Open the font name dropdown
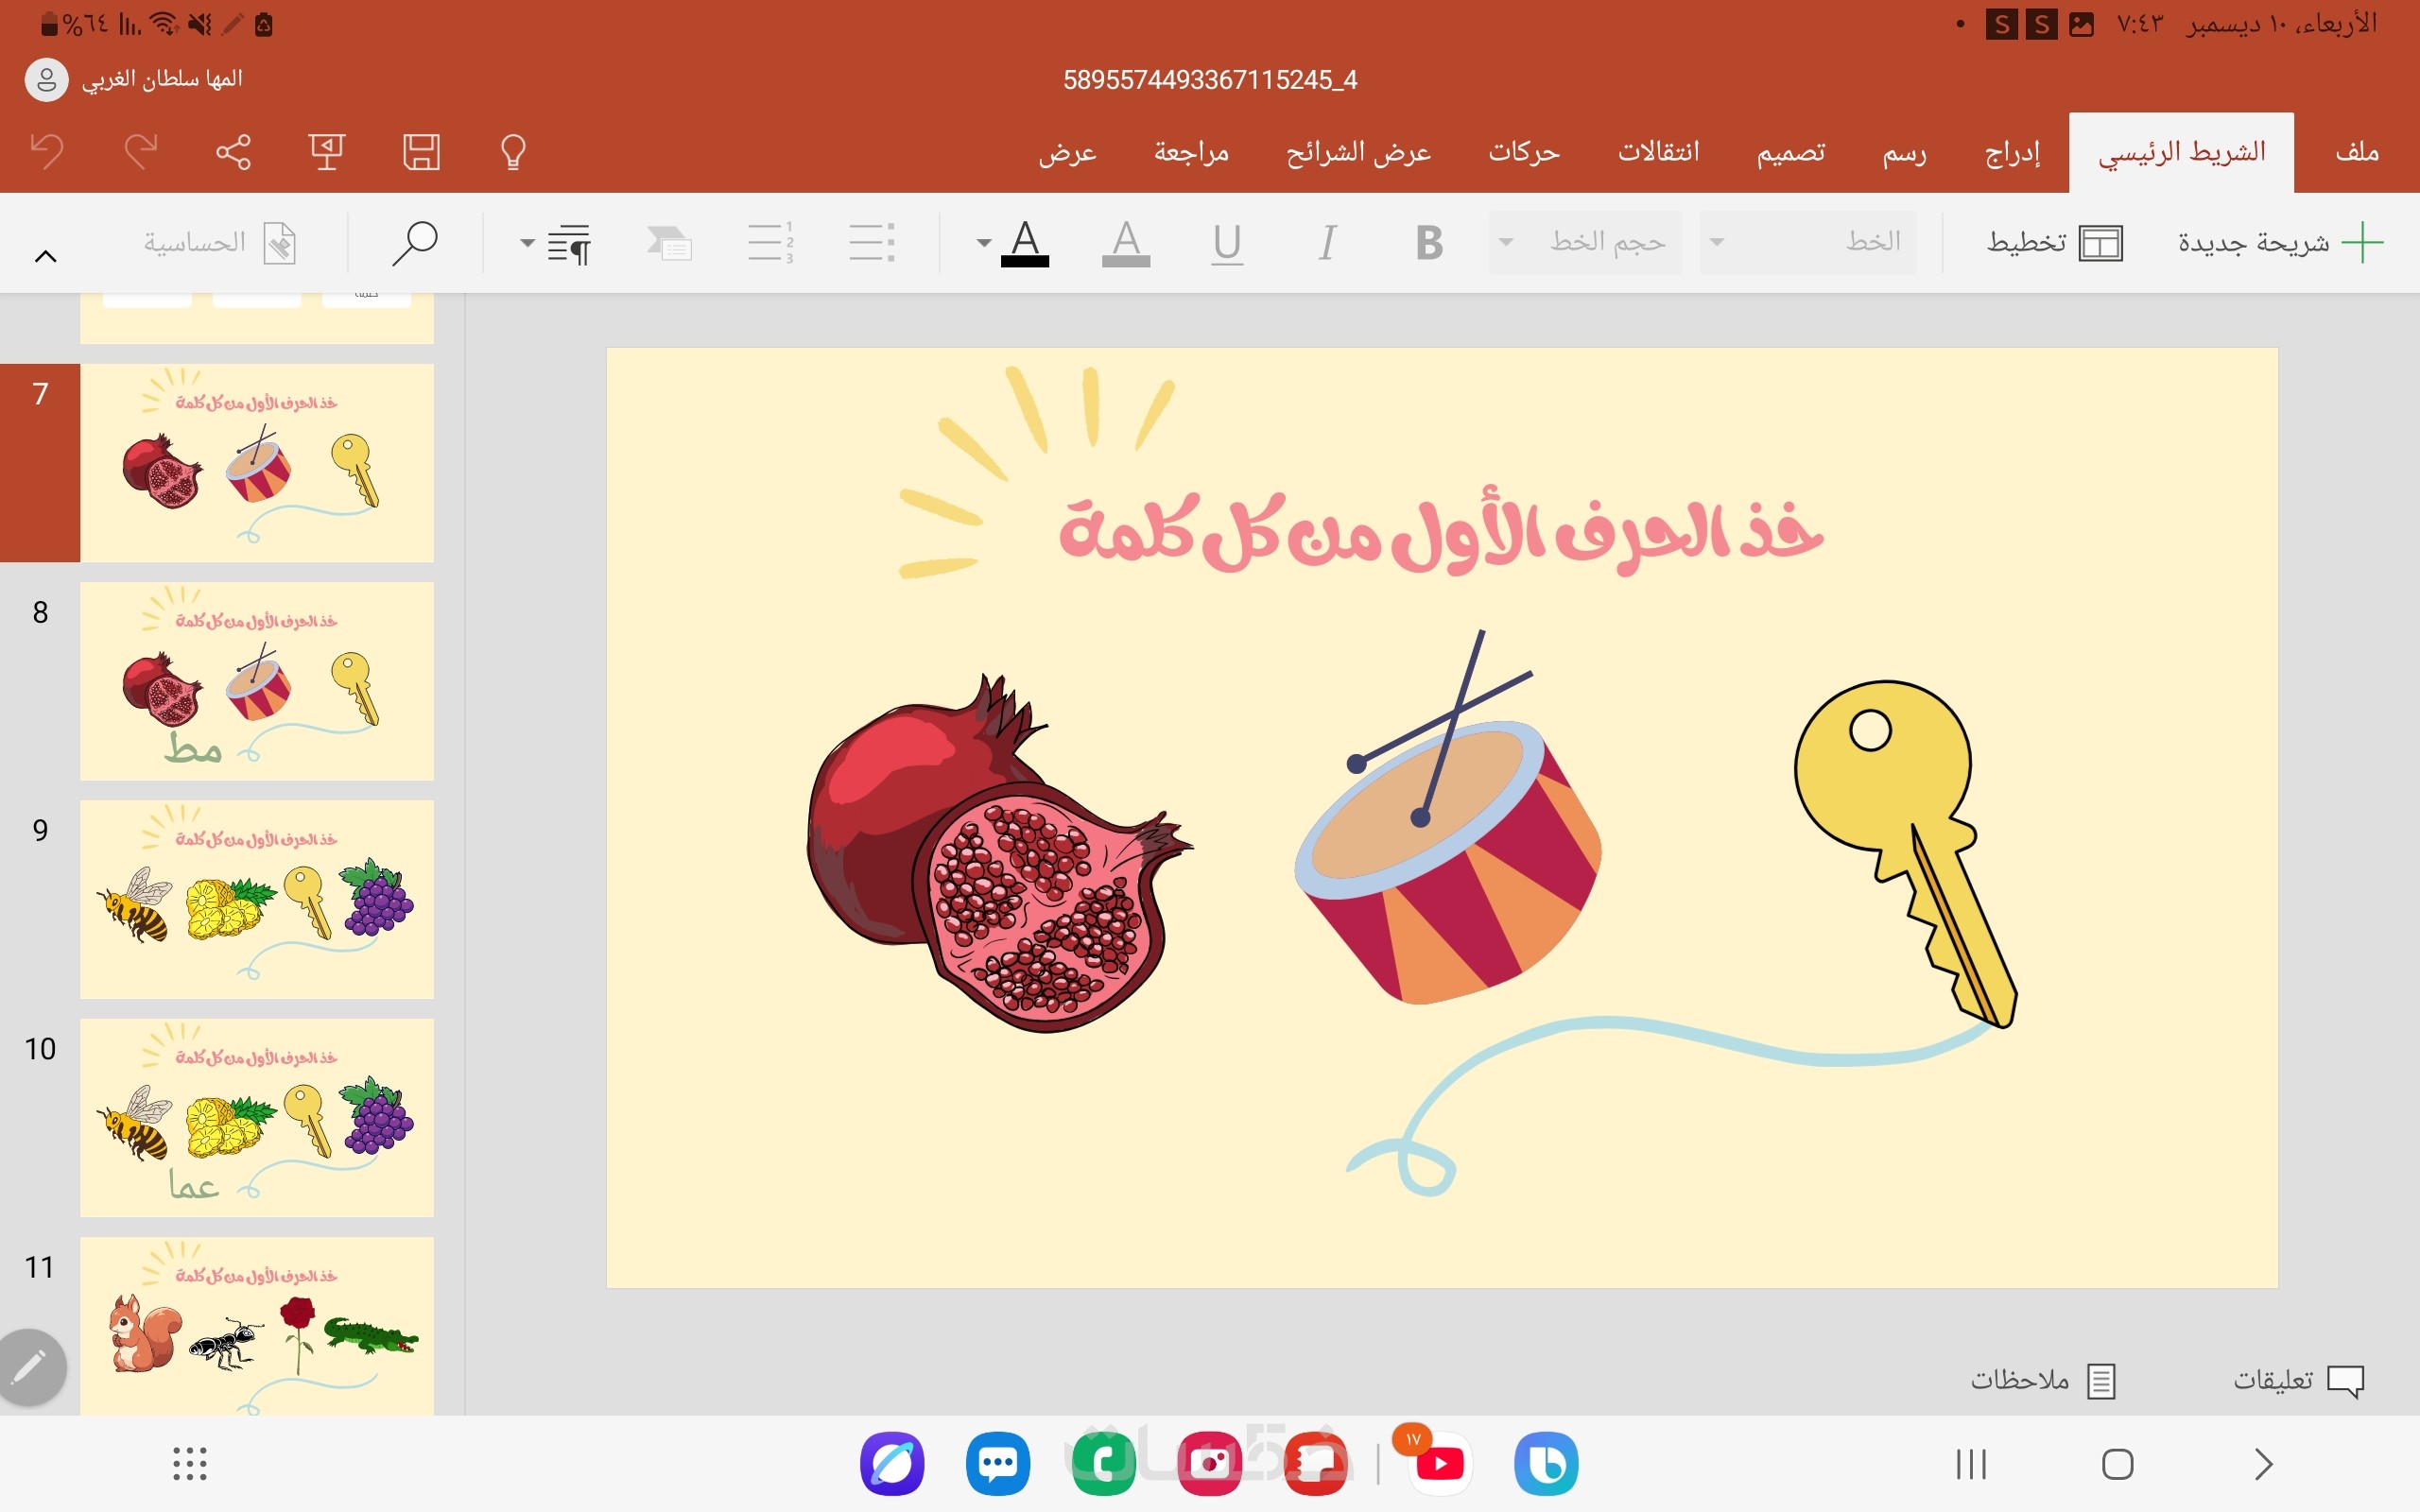Screen dimensions: 2420x1512 tap(1808, 243)
